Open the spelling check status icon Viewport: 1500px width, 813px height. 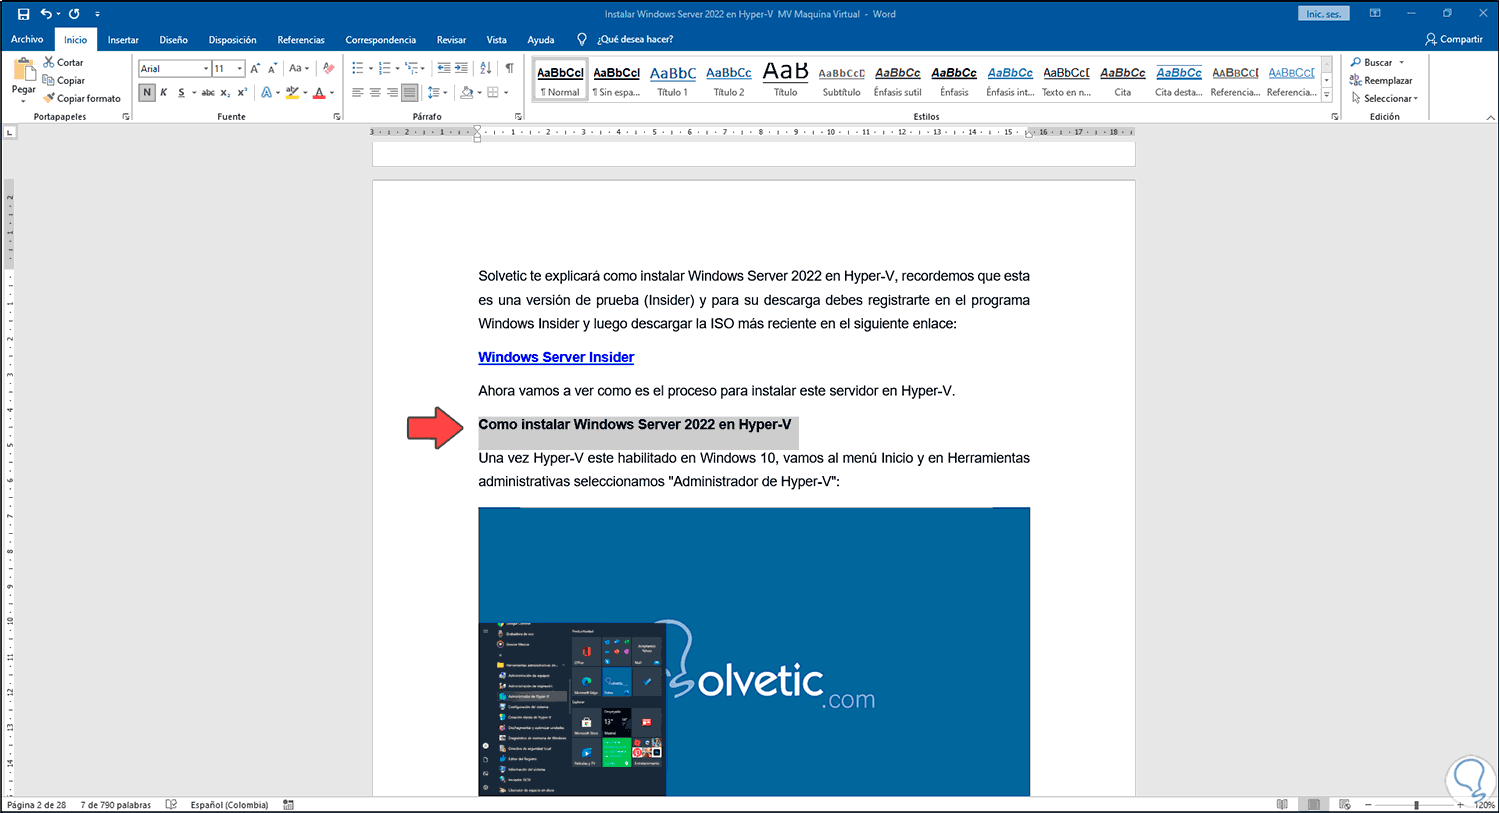pos(171,804)
